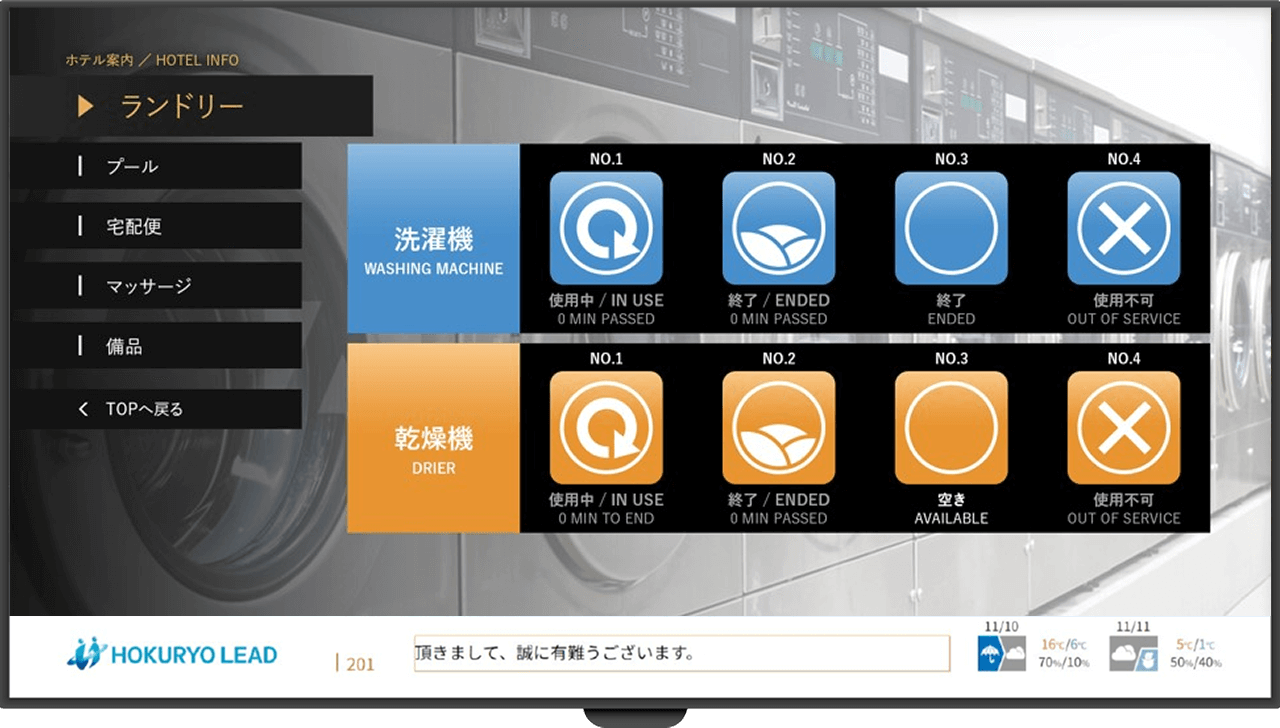Click washing machine No.4 out-of-service icon

[x=1123, y=228]
